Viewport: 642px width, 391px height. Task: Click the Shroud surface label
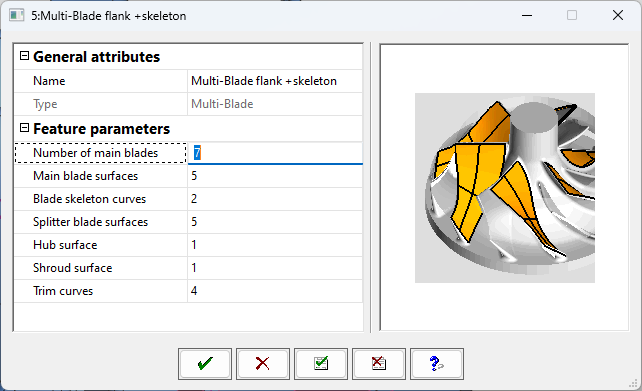tap(72, 268)
